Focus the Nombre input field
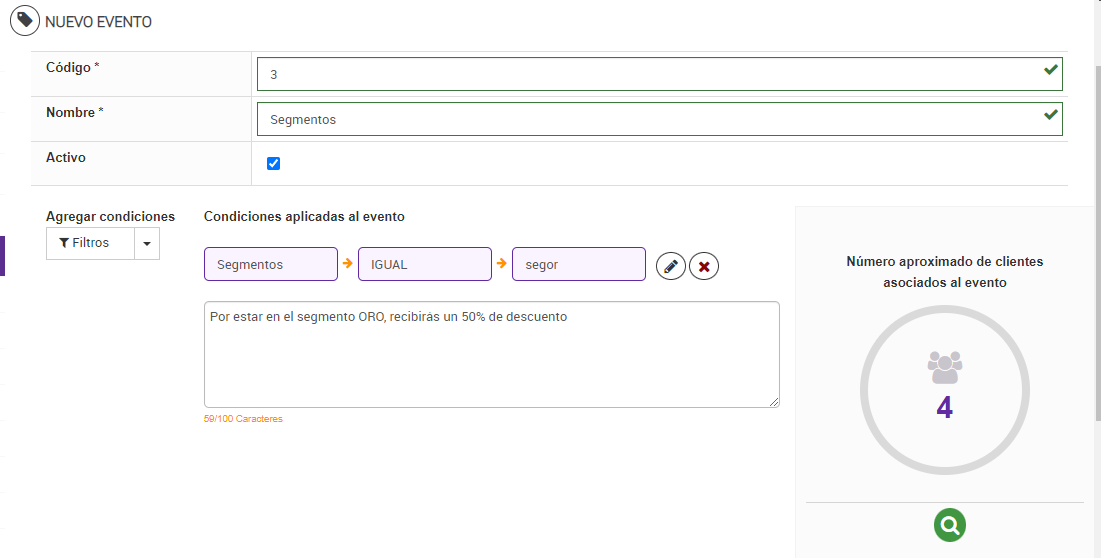Image resolution: width=1101 pixels, height=558 pixels. (650, 119)
